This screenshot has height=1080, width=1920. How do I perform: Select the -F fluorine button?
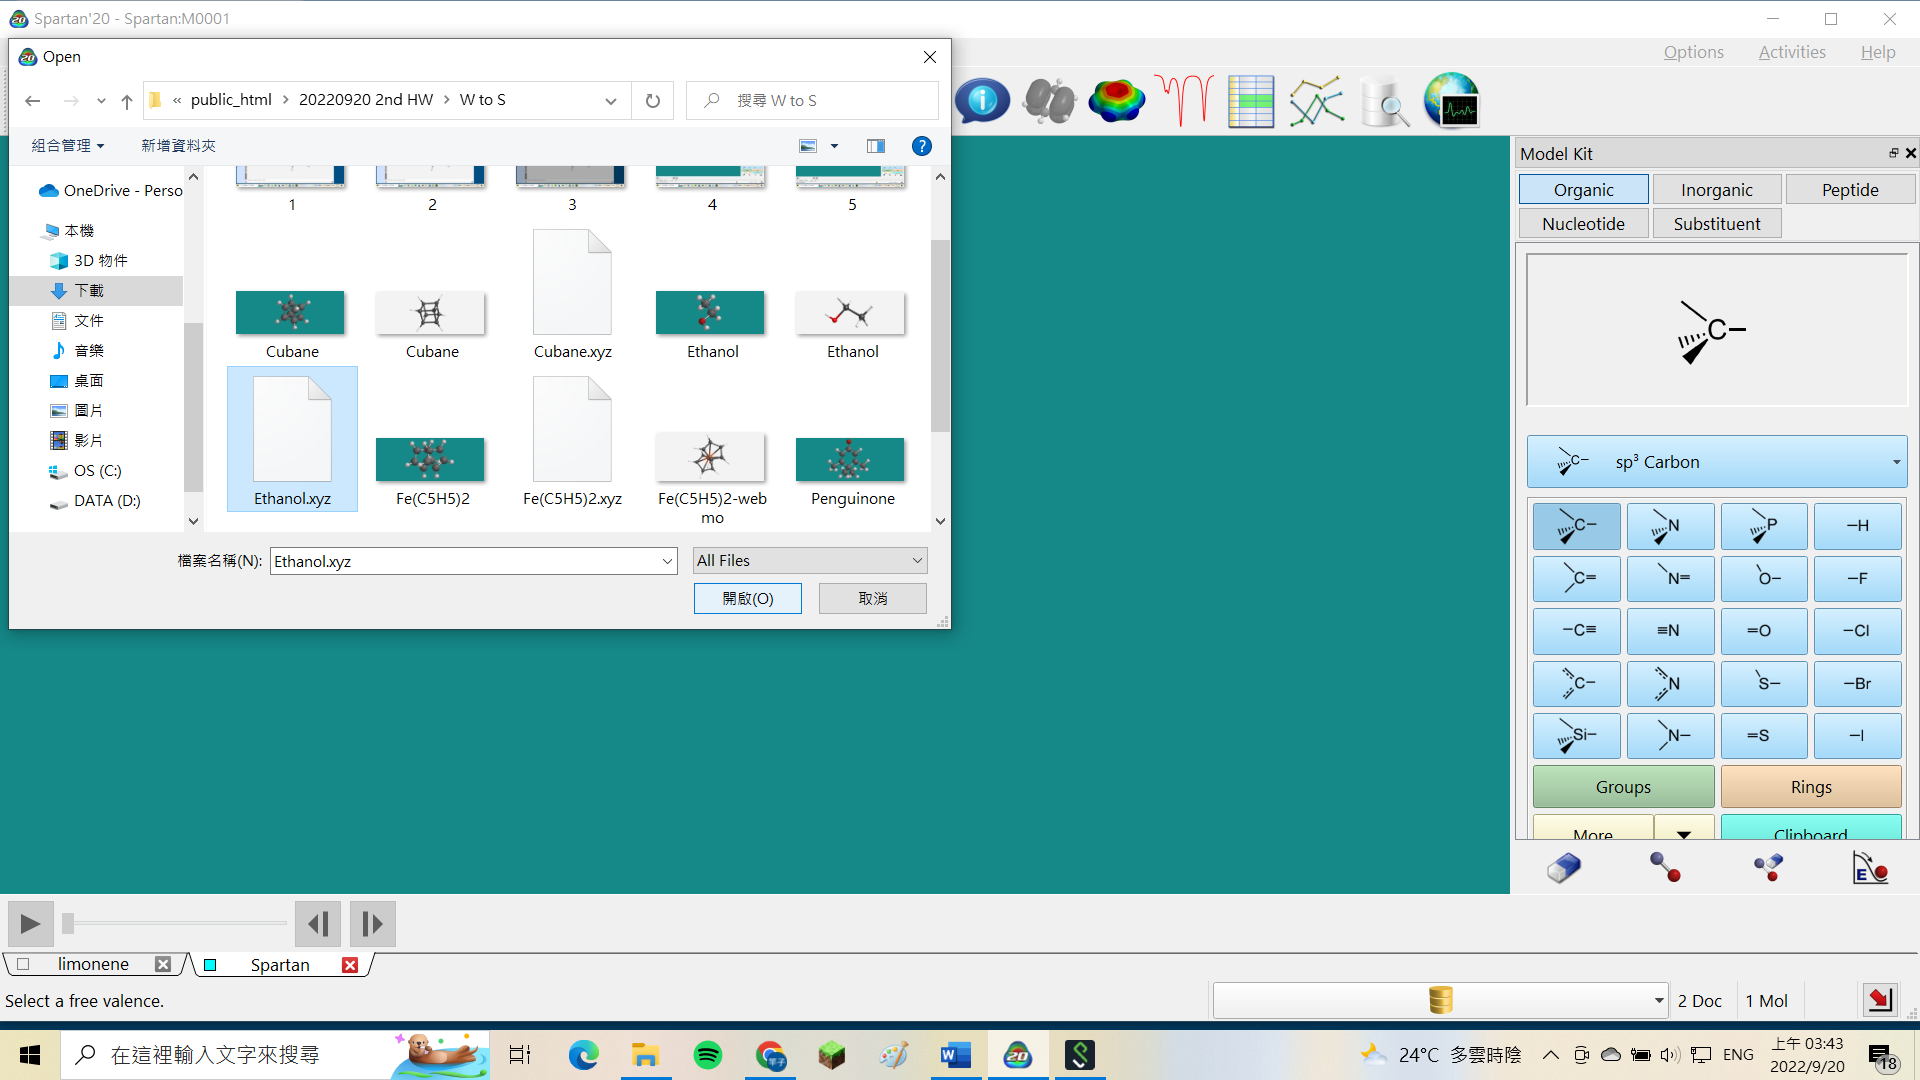[1858, 578]
